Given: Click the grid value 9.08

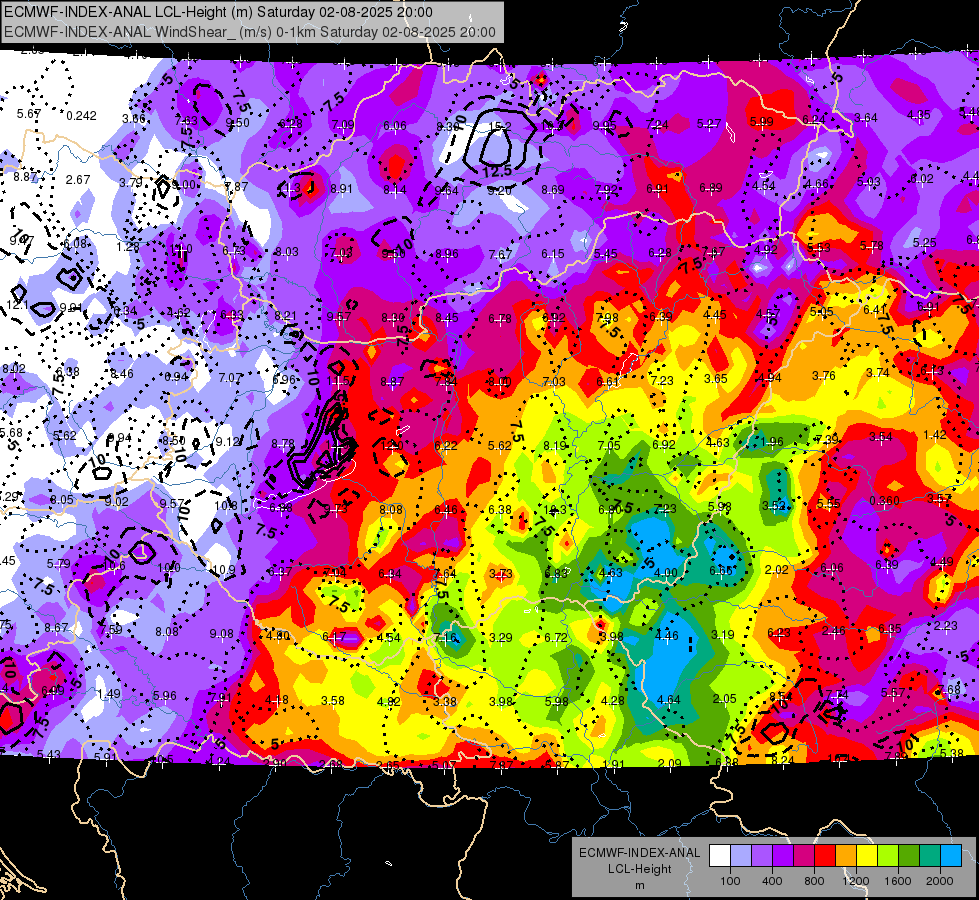Looking at the screenshot, I should point(222,634).
